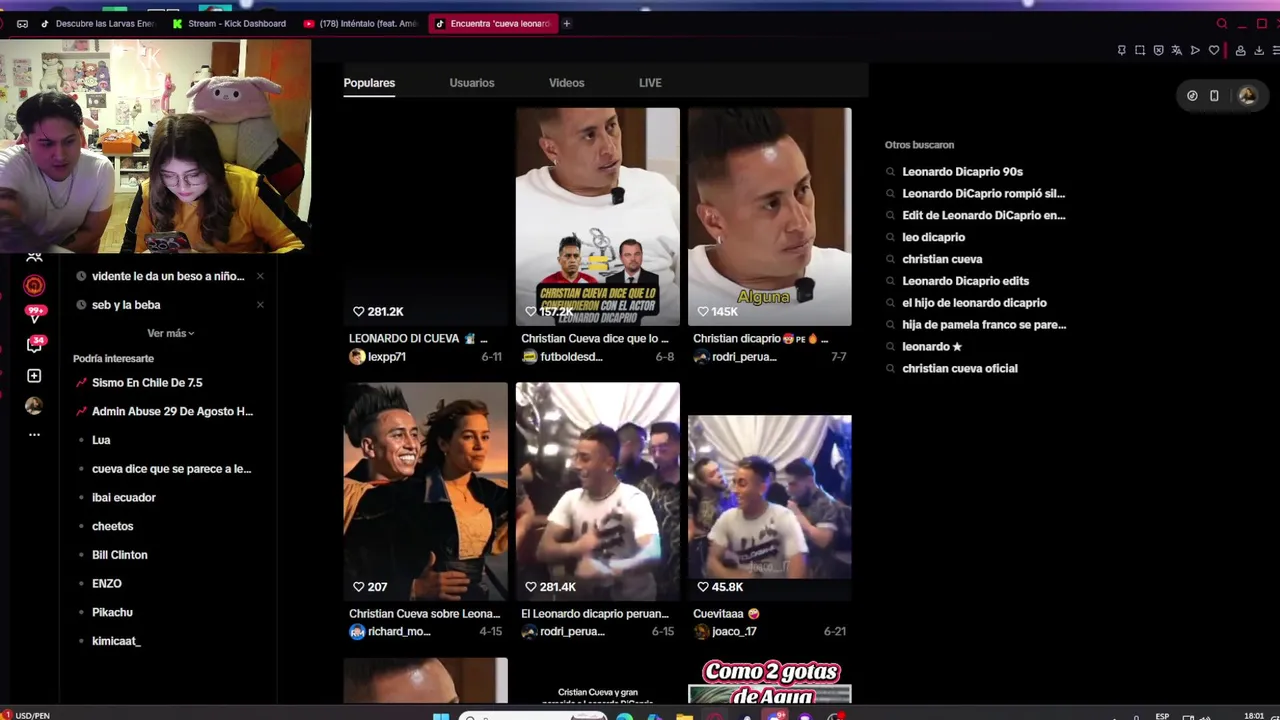Screen dimensions: 1280x720
Task: Click the tab list icon at browser top-left
Action: click(x=22, y=24)
